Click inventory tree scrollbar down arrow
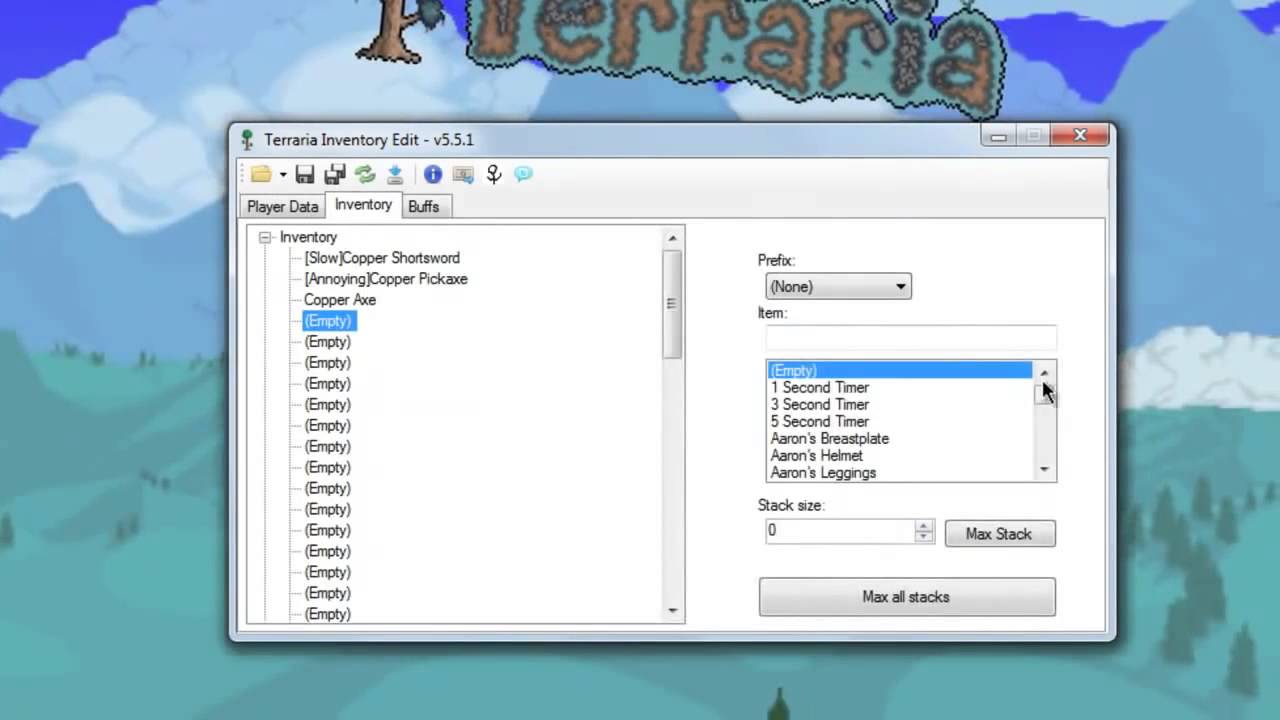The height and width of the screenshot is (720, 1280). point(672,610)
